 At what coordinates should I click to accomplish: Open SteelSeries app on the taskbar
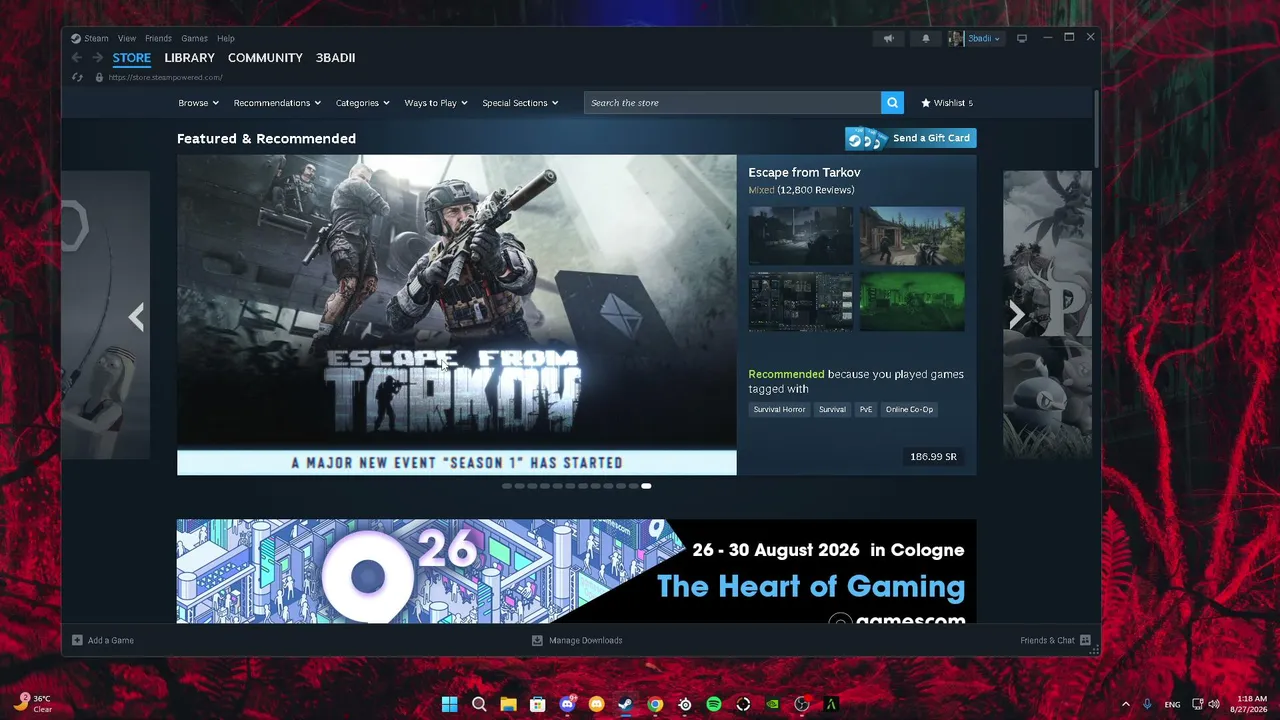click(x=684, y=704)
